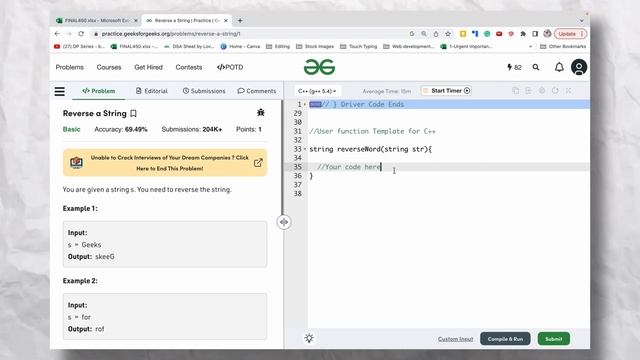Click the Update browser button

(570, 34)
